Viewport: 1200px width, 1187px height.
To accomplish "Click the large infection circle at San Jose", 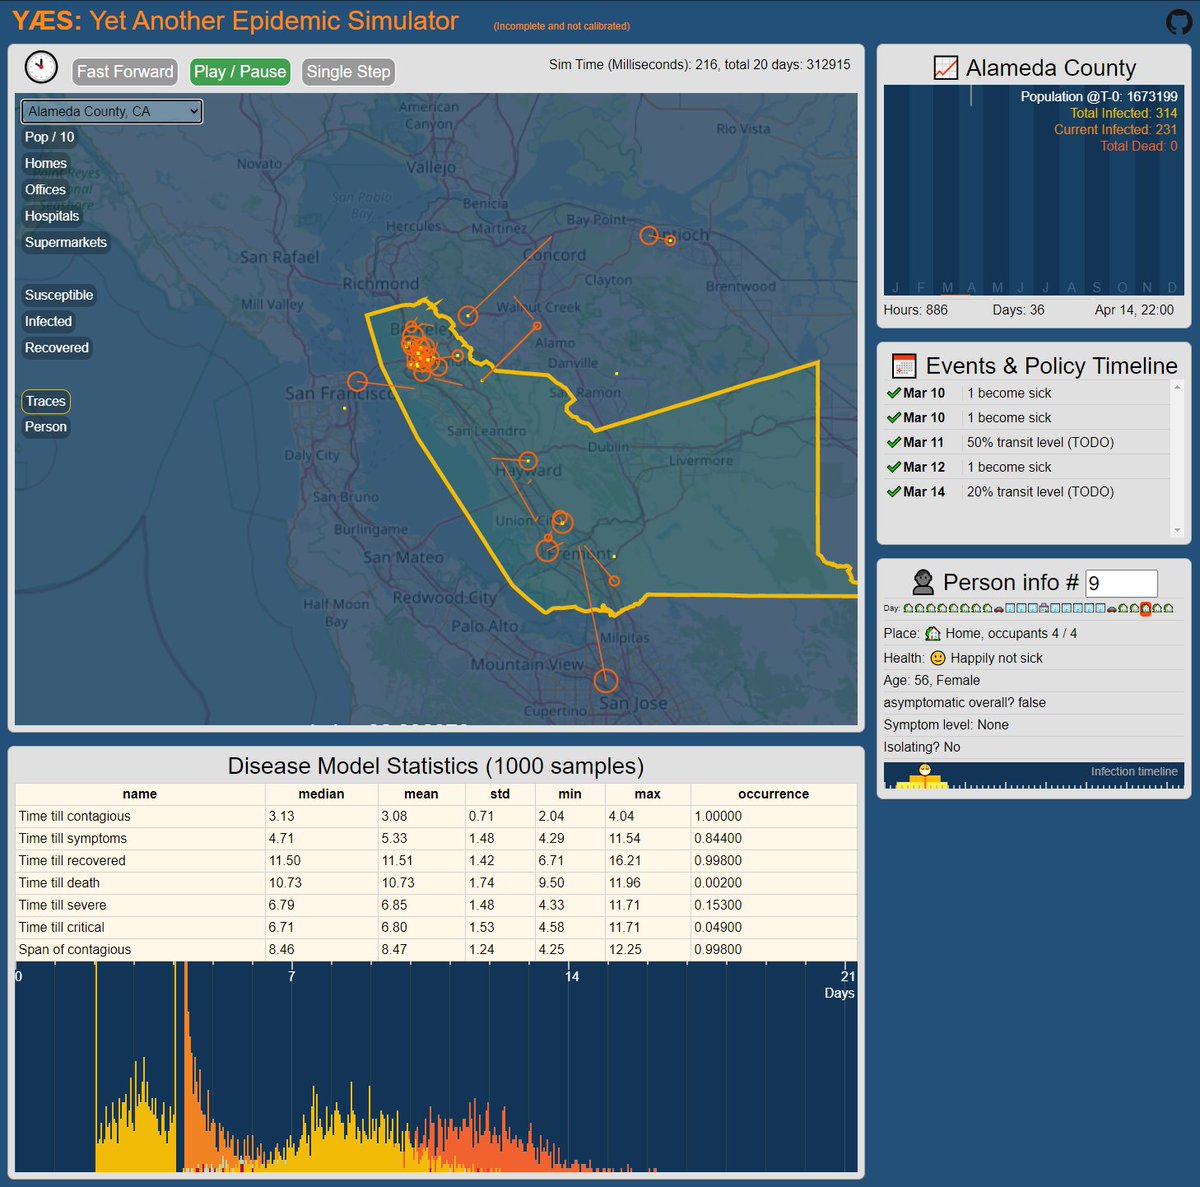I will point(606,681).
